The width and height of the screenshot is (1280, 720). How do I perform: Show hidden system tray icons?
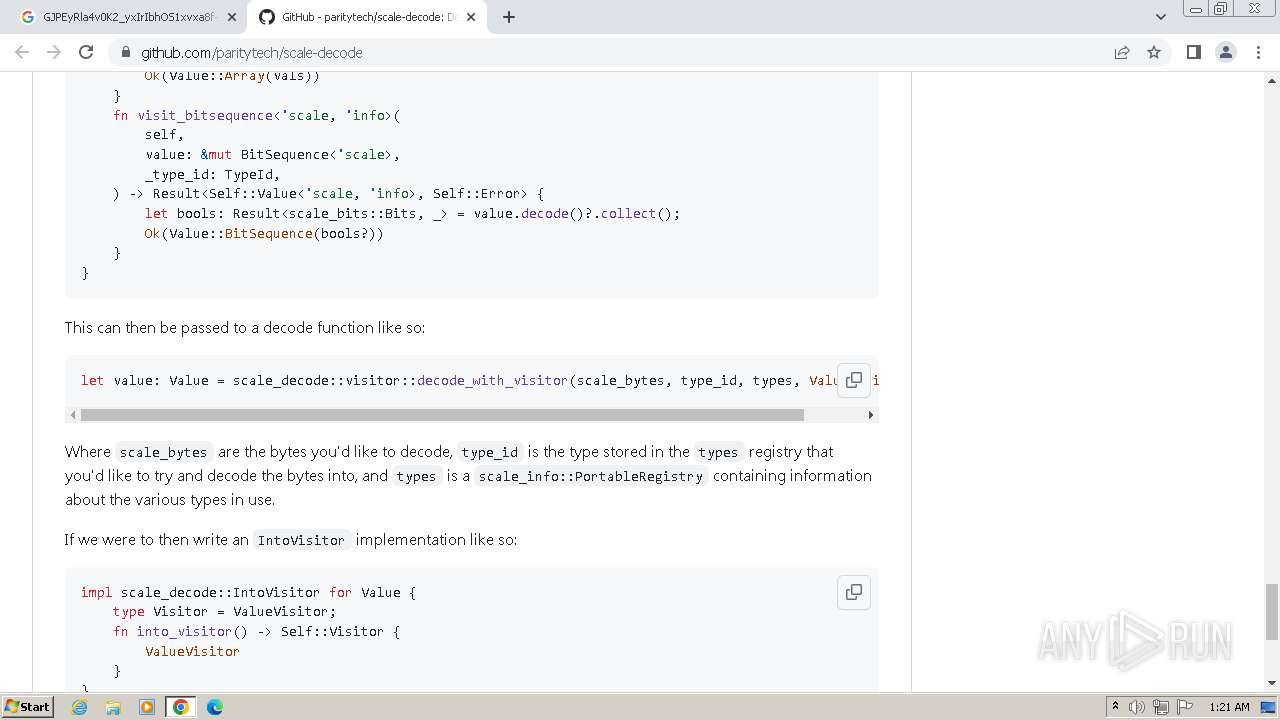(1115, 707)
